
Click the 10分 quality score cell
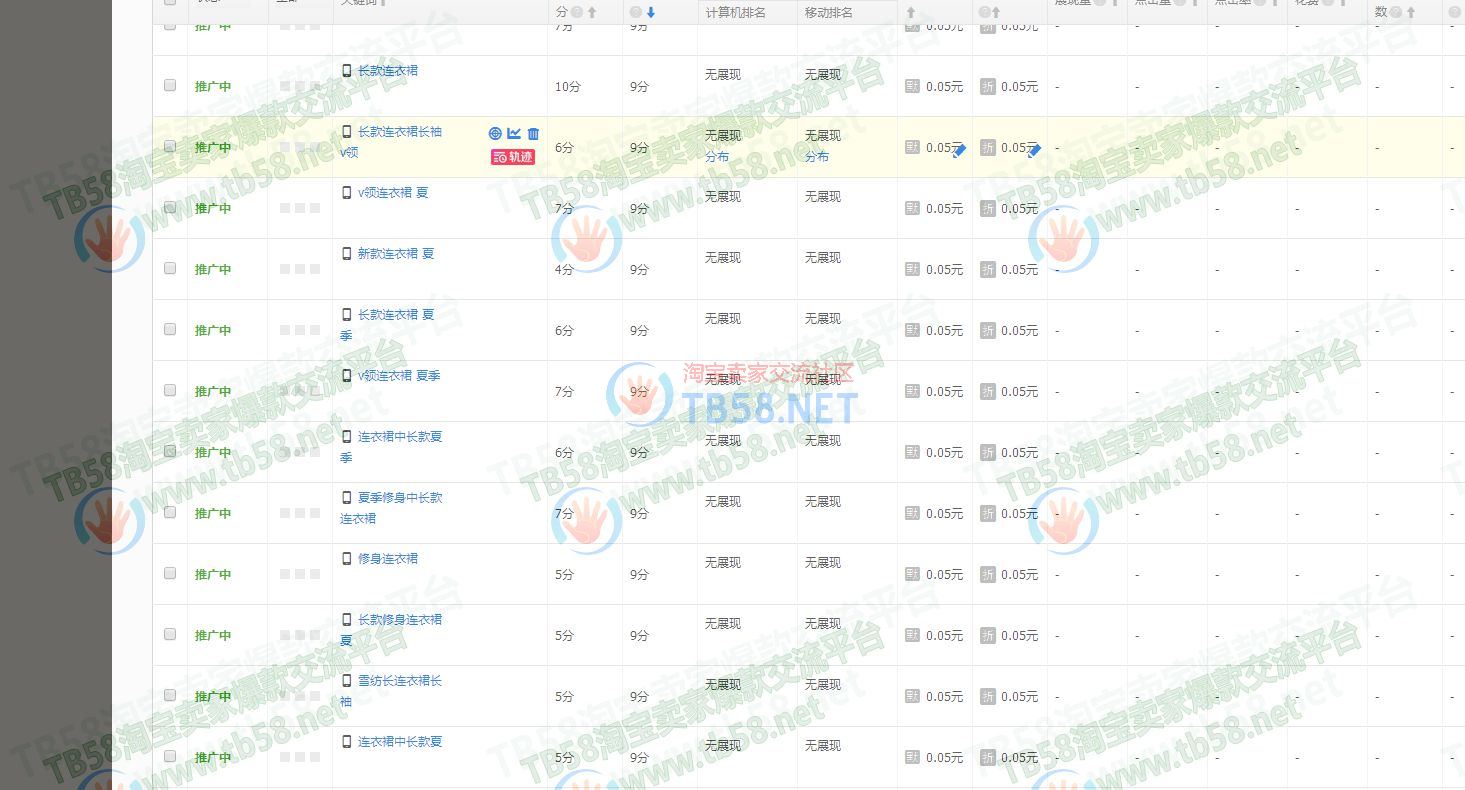point(568,87)
